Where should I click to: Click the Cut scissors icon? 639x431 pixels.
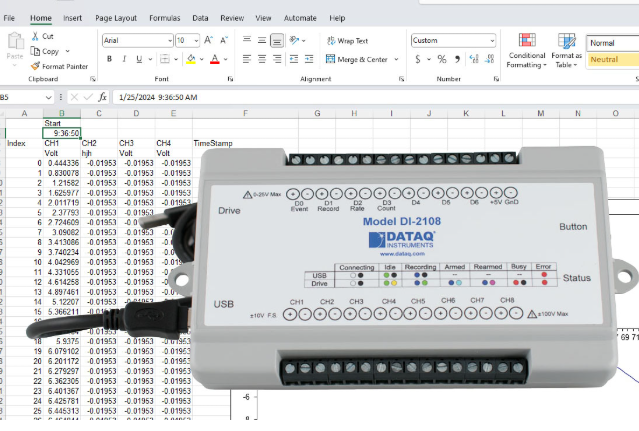(35, 36)
